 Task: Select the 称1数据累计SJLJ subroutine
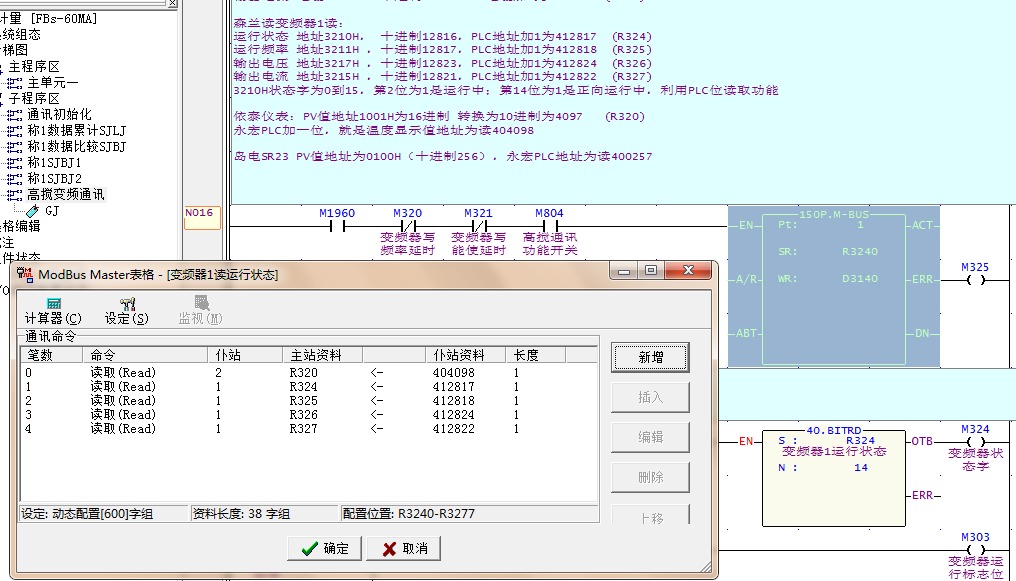76,131
